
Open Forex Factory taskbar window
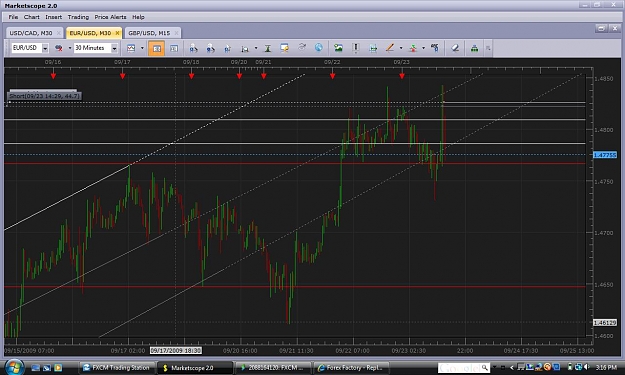352,368
